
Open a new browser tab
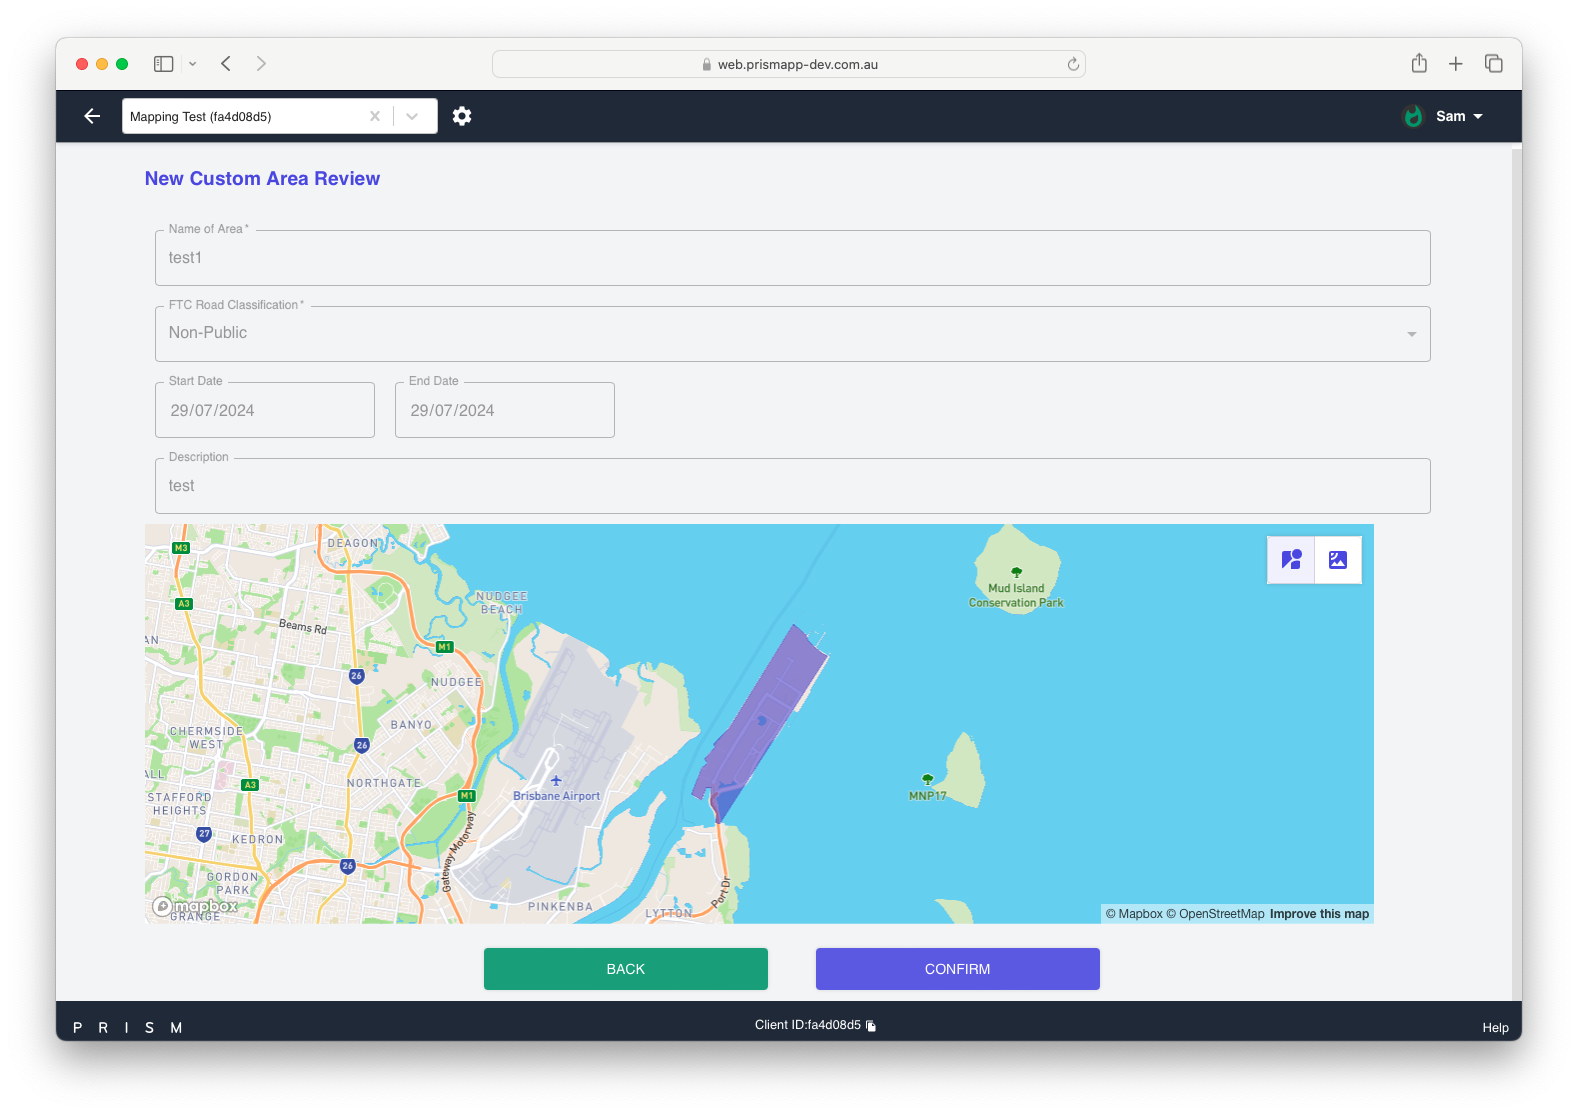click(1456, 64)
